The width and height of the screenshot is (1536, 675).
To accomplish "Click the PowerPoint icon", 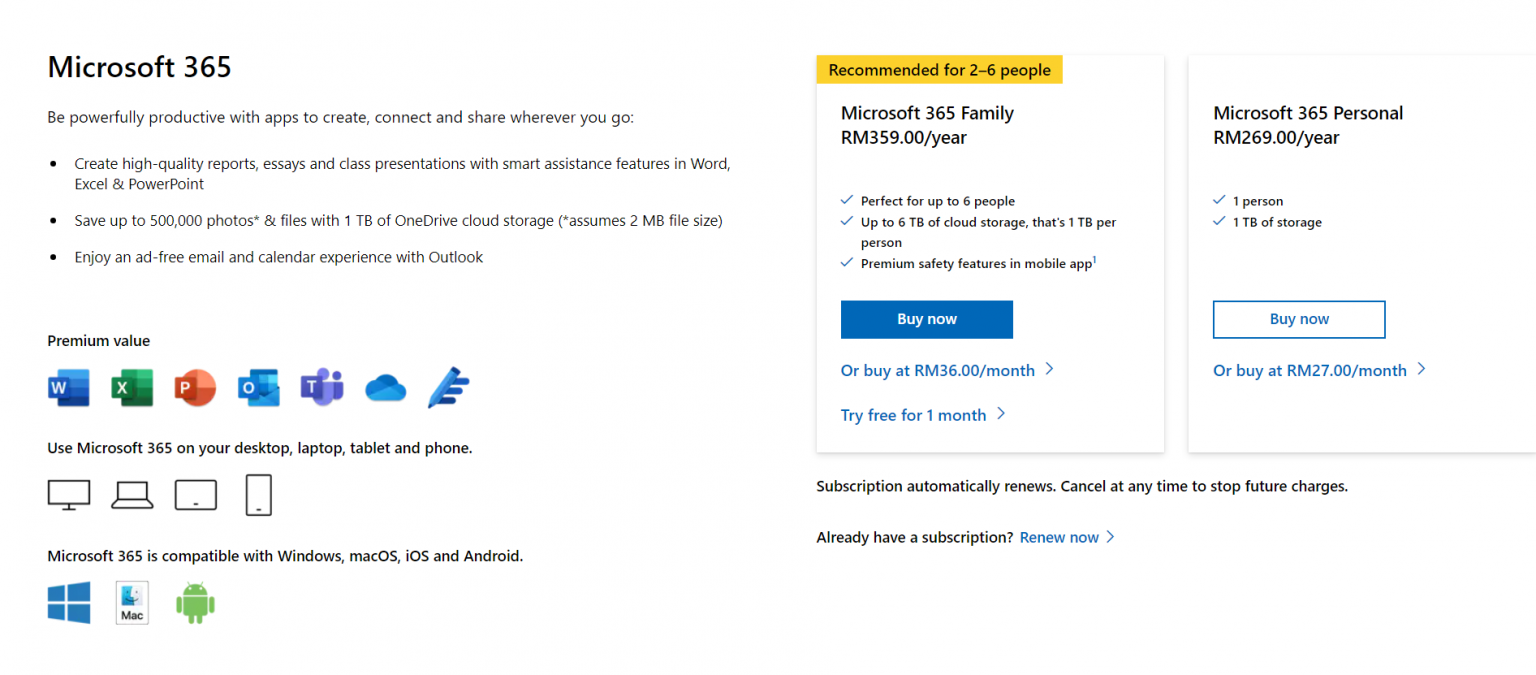I will [194, 388].
